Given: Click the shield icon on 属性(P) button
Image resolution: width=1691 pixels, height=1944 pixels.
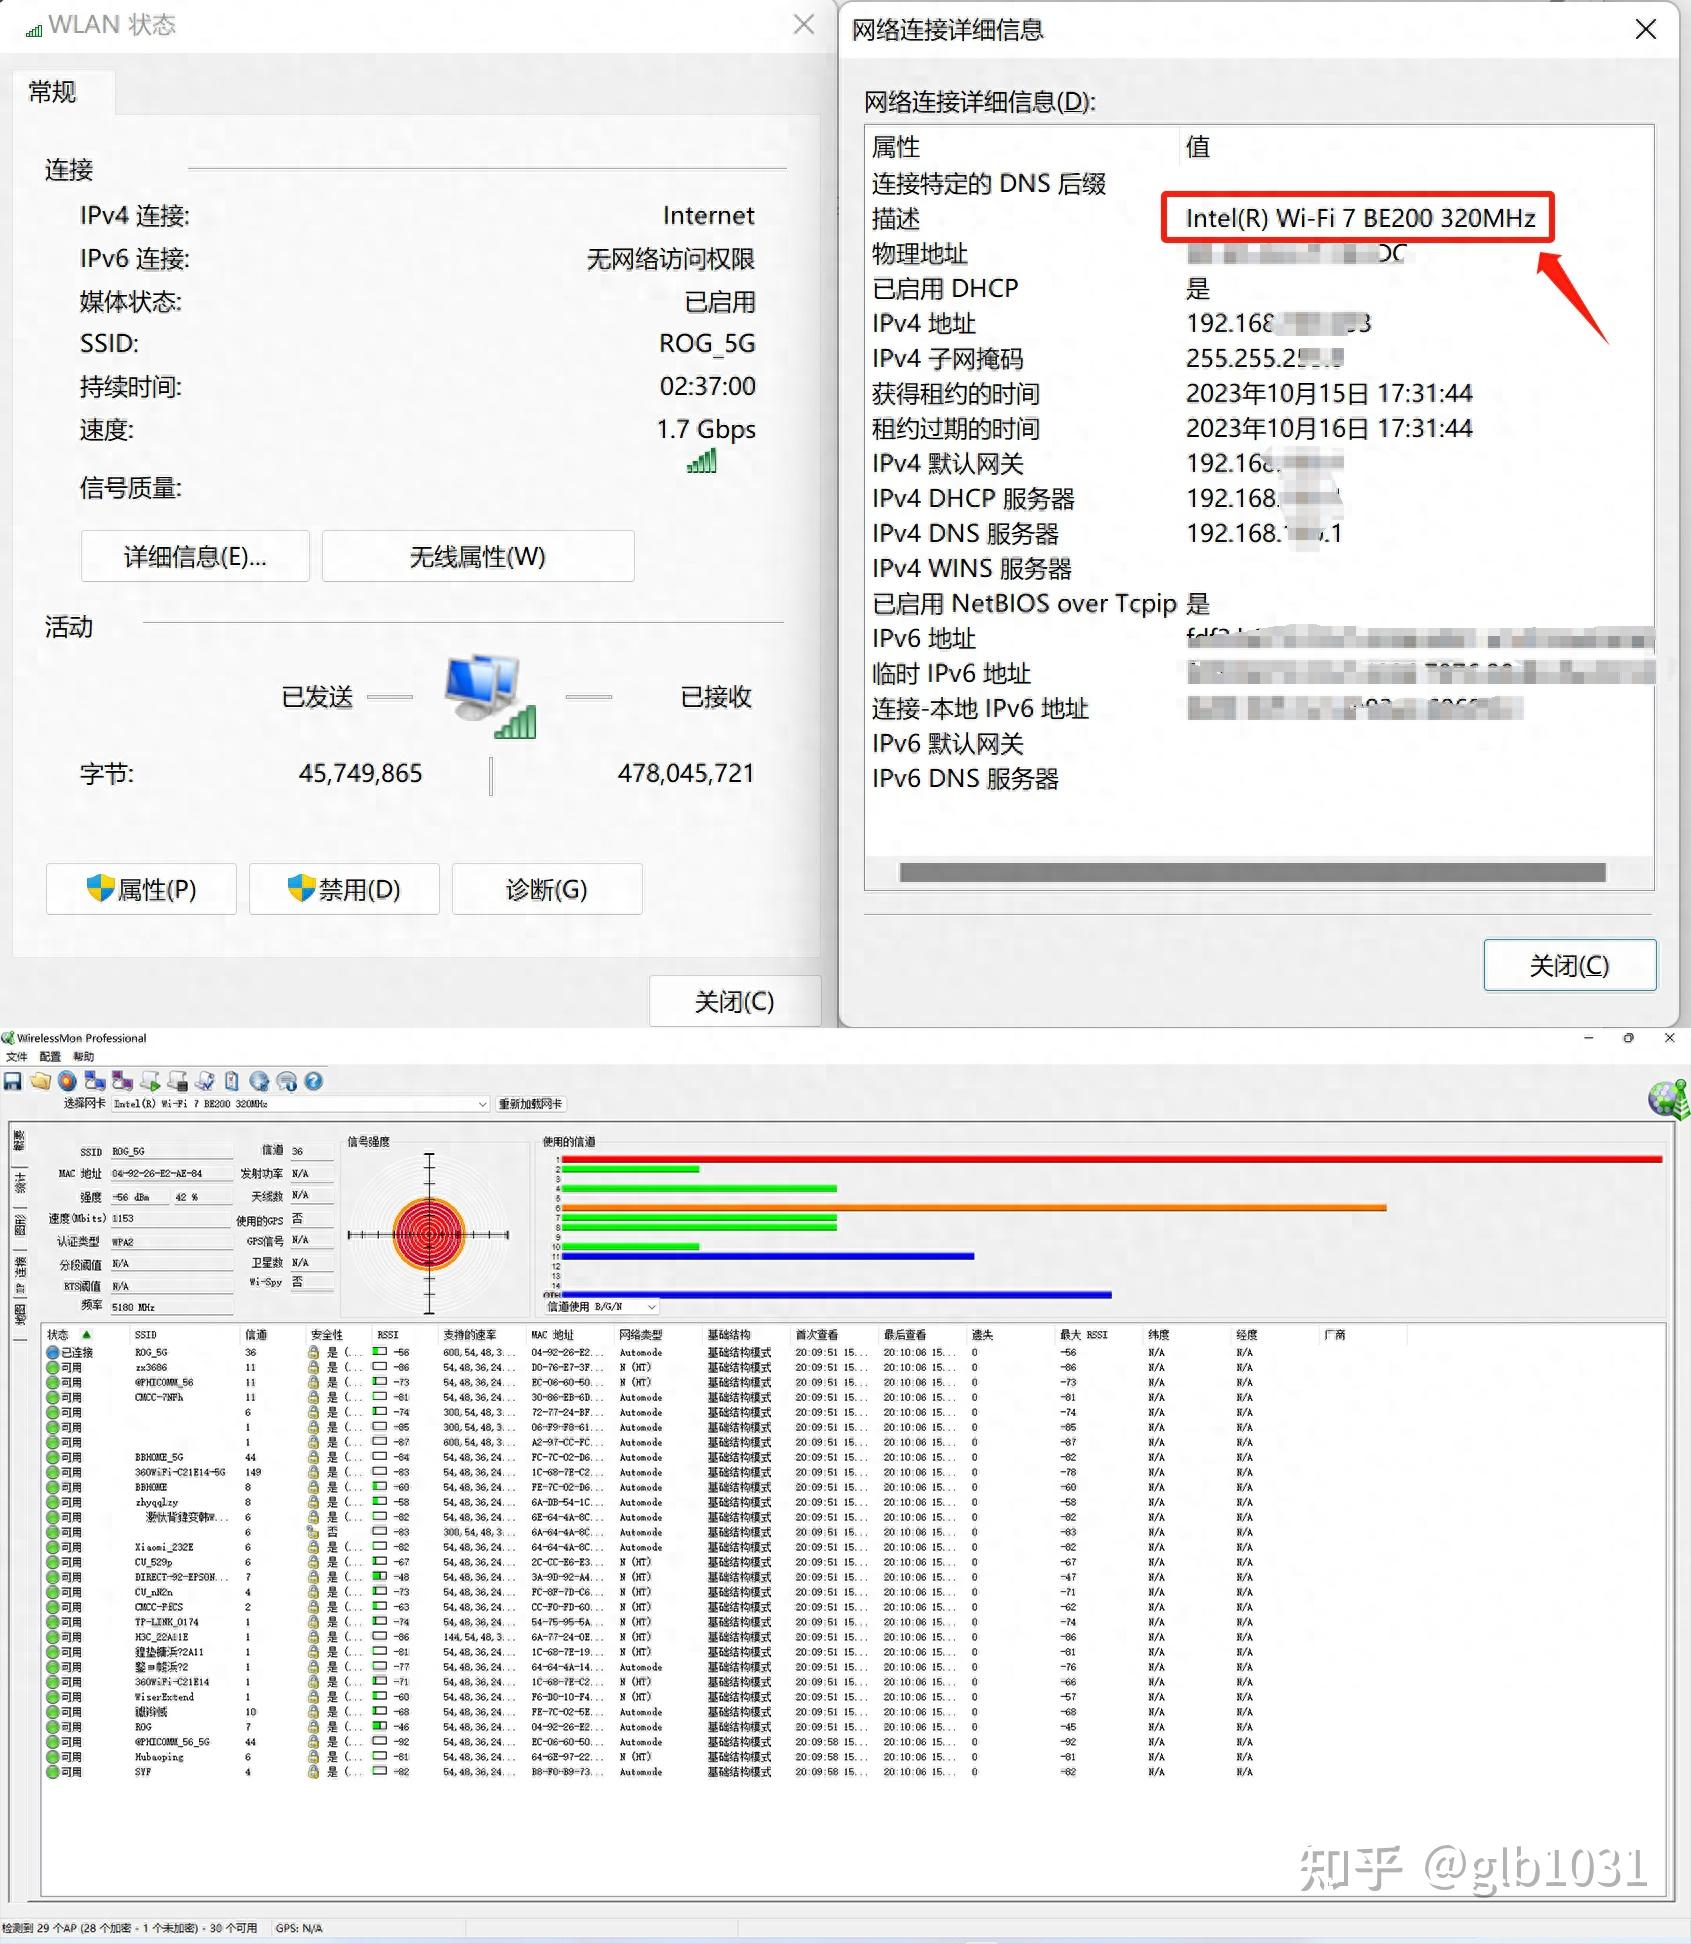Looking at the screenshot, I should 100,888.
